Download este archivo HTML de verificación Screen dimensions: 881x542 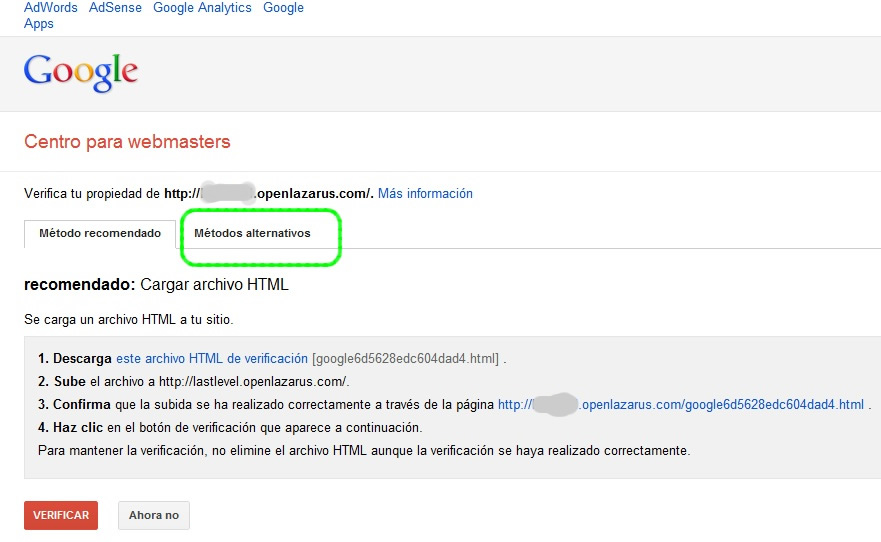click(x=212, y=359)
